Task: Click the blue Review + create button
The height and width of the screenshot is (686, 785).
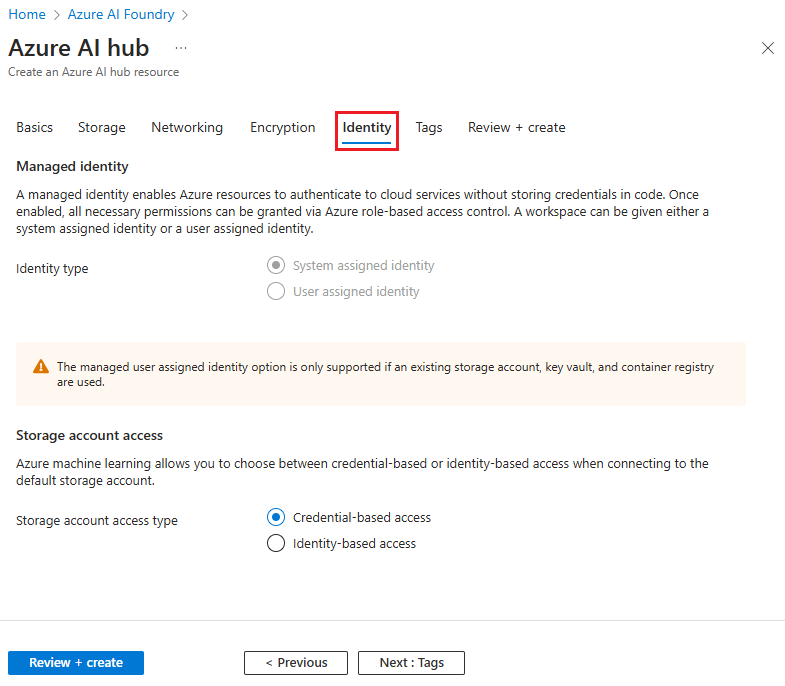Action: coord(76,662)
